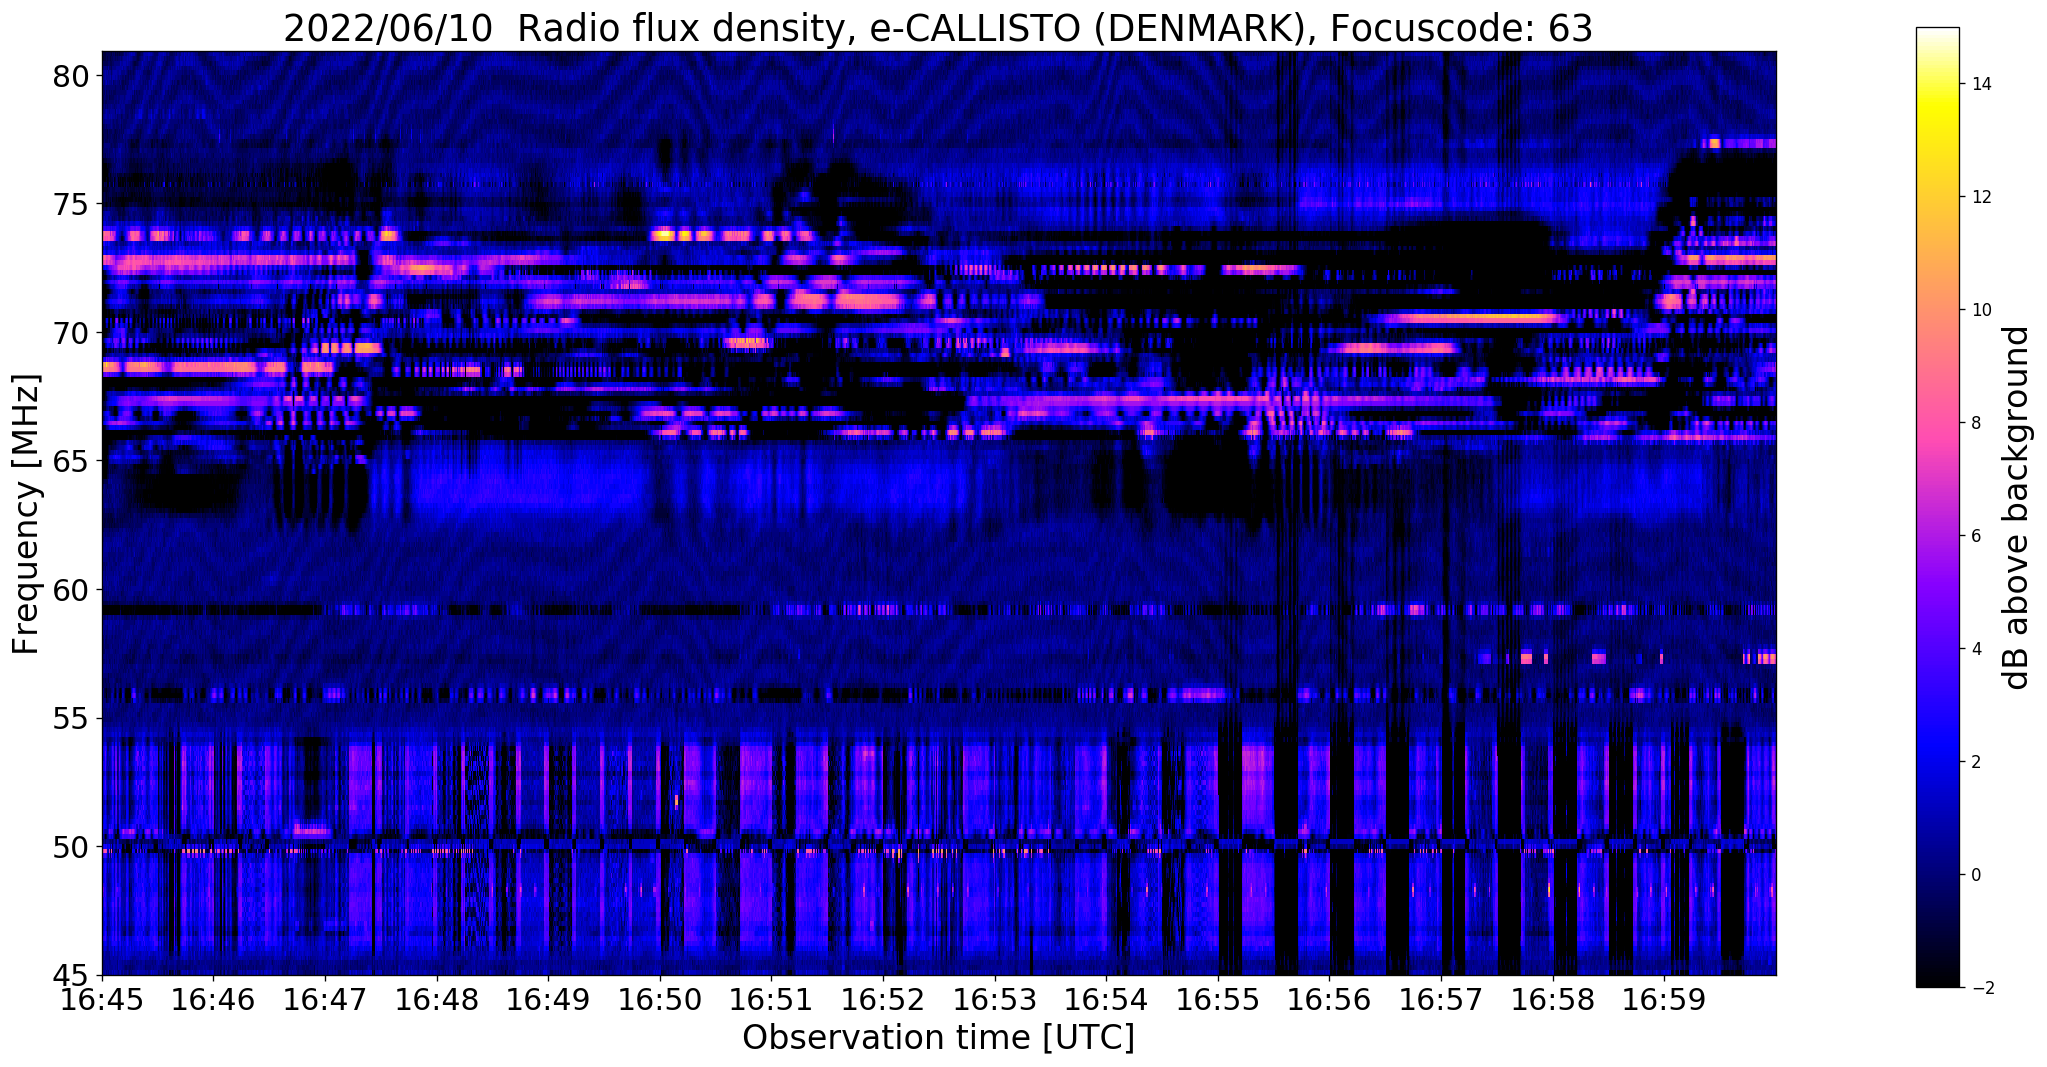This screenshot has height=1067, width=2047.
Task: Click the 'dB above background' colorbar label
Action: click(x=2017, y=508)
